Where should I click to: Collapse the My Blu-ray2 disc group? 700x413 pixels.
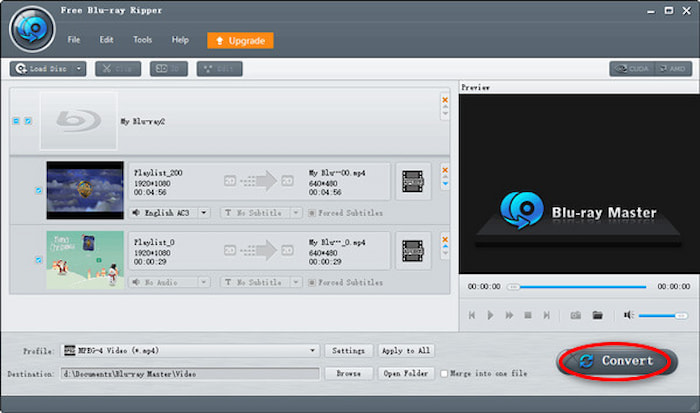click(x=16, y=121)
